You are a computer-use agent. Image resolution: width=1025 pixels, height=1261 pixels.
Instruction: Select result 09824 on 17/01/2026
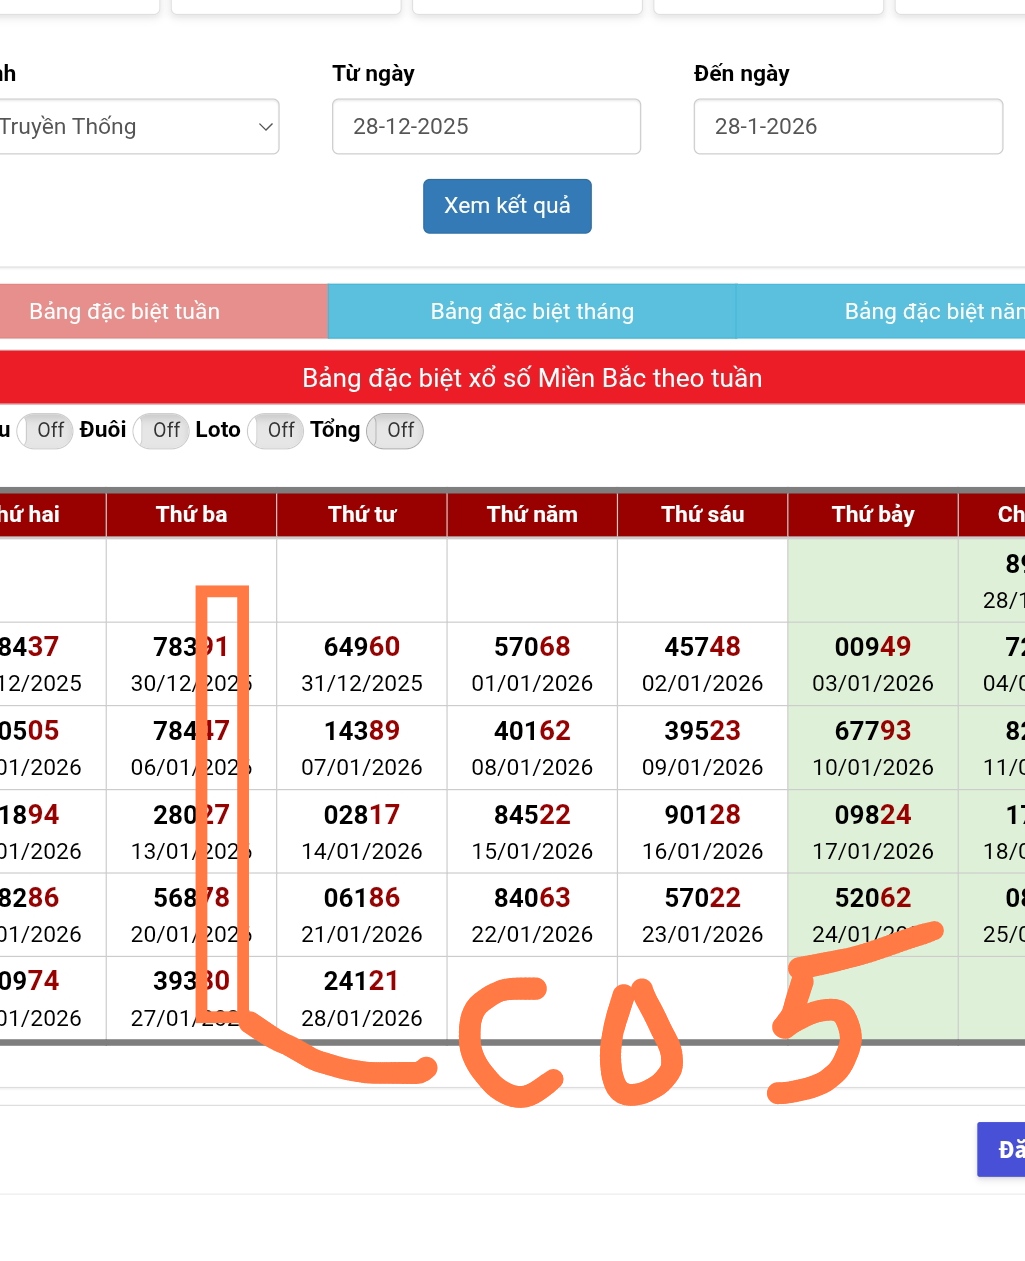[x=873, y=815]
